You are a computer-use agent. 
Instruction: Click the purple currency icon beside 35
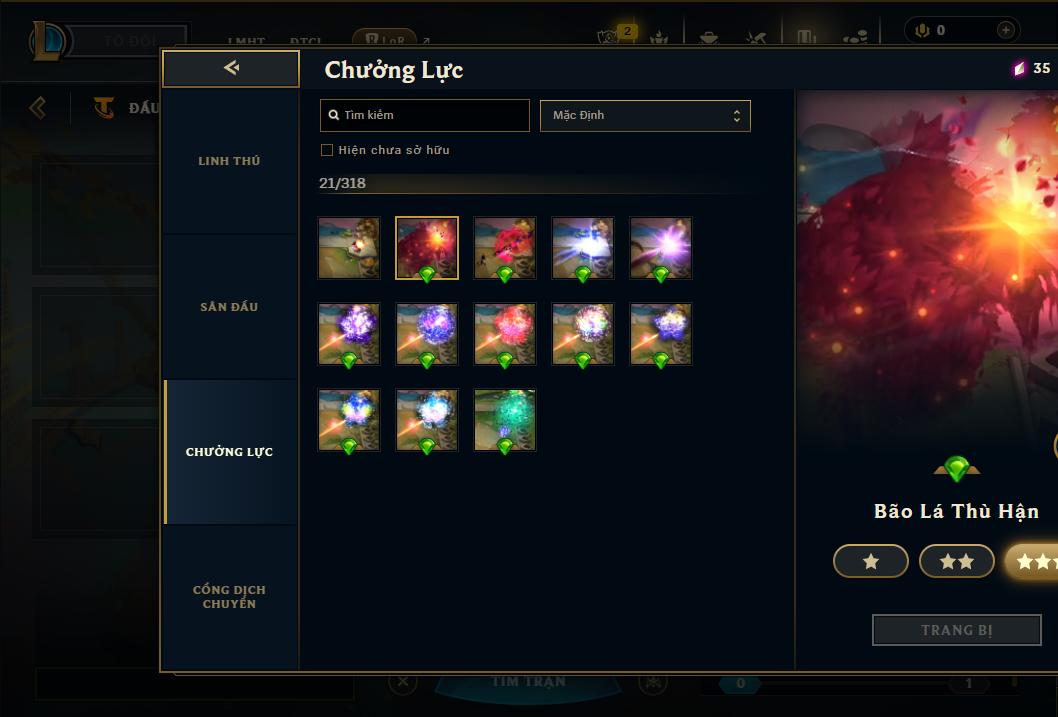pos(1020,68)
